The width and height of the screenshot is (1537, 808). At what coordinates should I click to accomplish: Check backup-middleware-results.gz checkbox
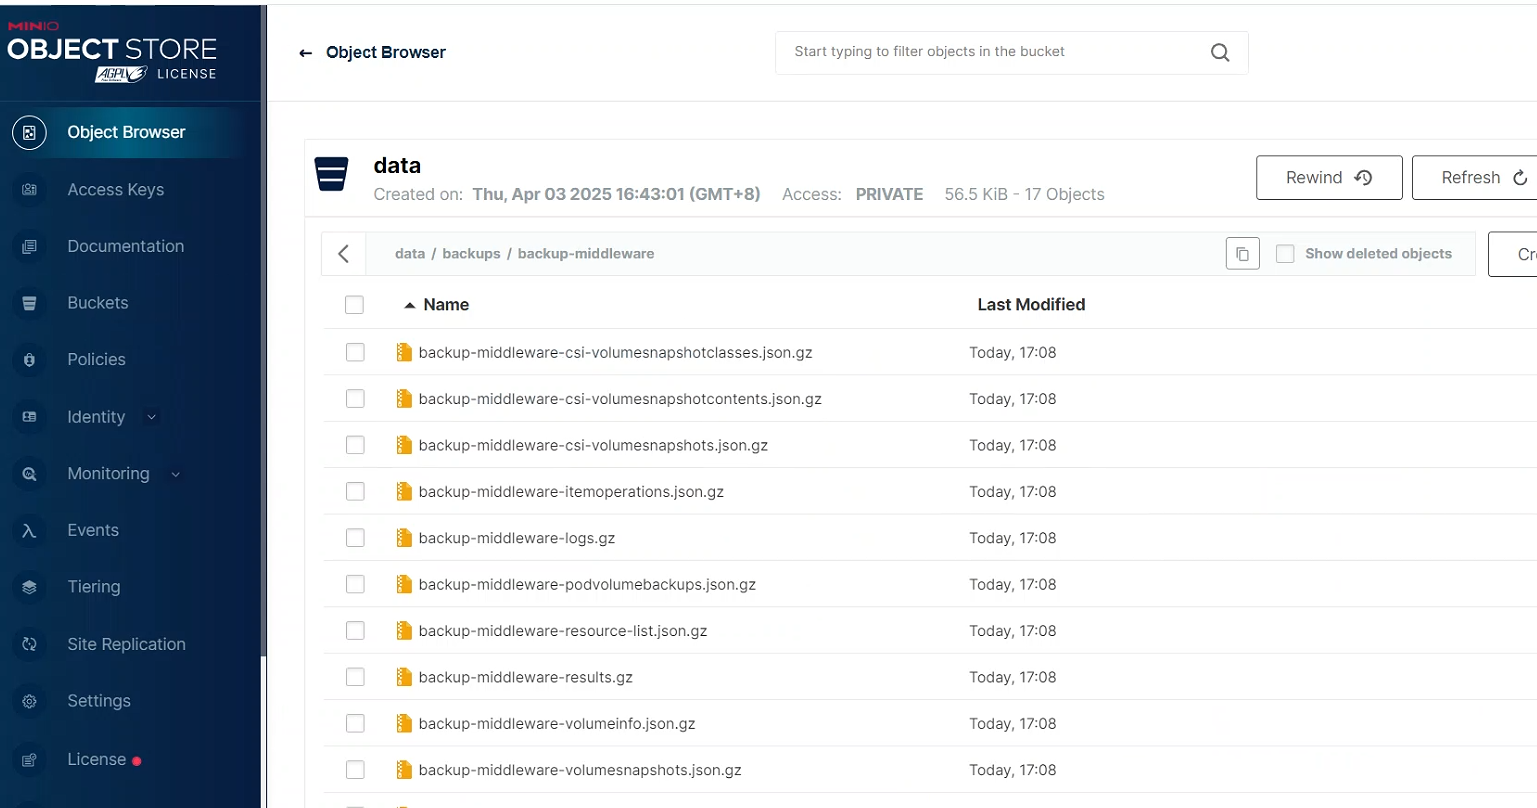355,677
